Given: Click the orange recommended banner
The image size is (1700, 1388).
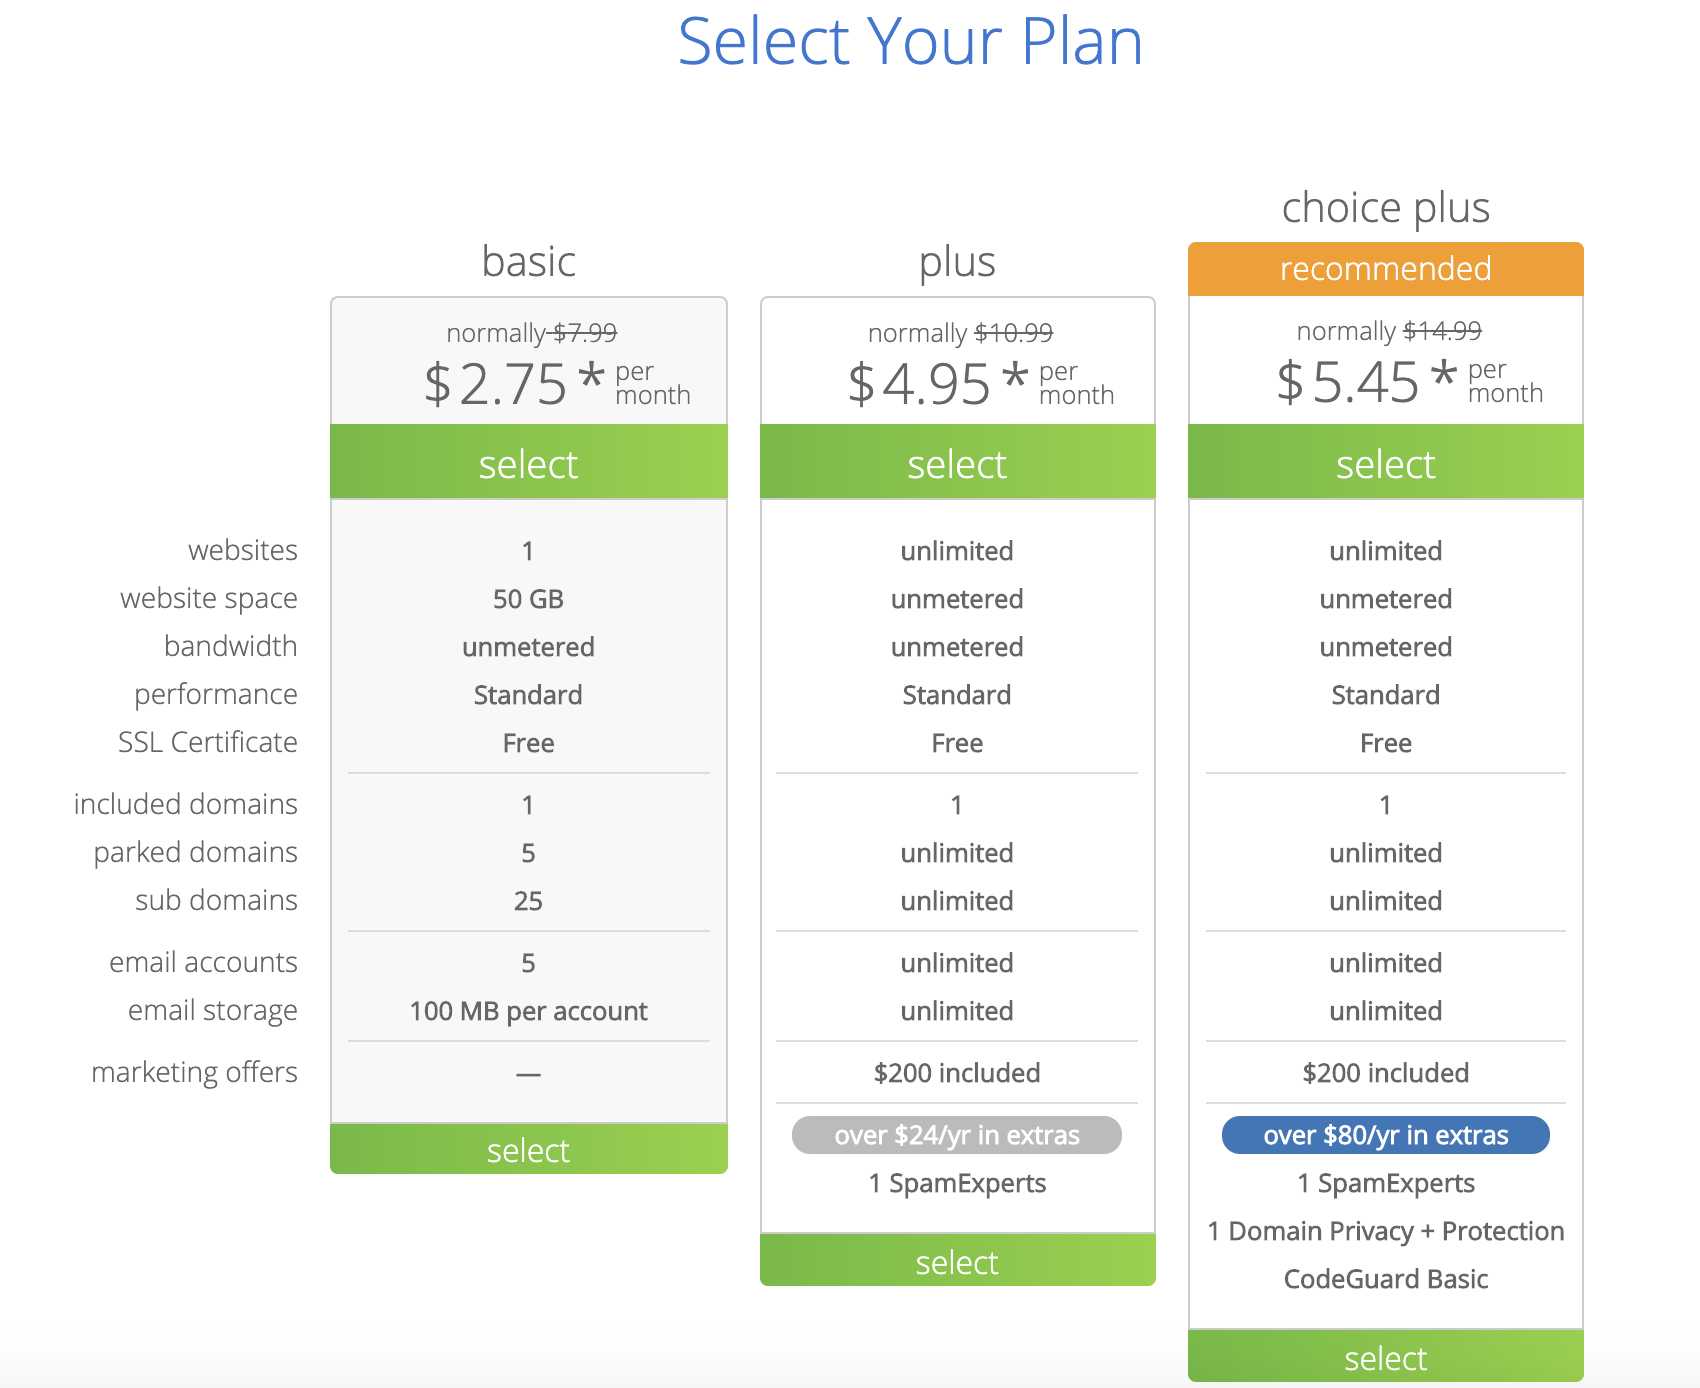Looking at the screenshot, I should coord(1385,269).
